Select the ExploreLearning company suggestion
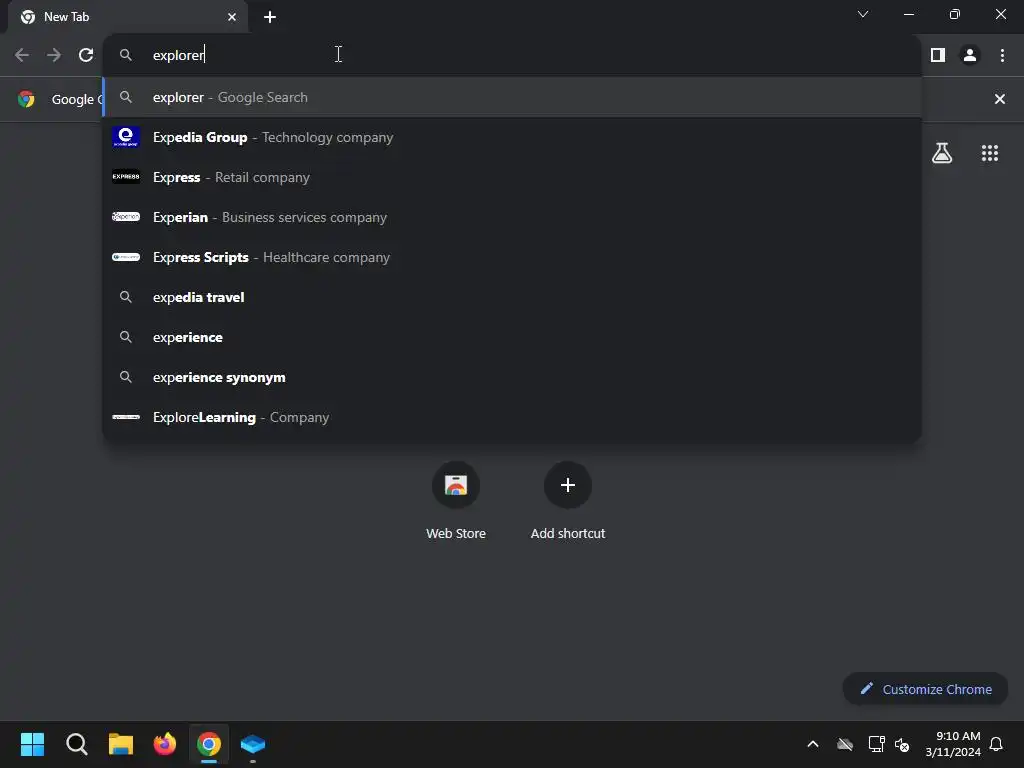Screen dimensions: 1024x768 pyautogui.click(x=512, y=417)
